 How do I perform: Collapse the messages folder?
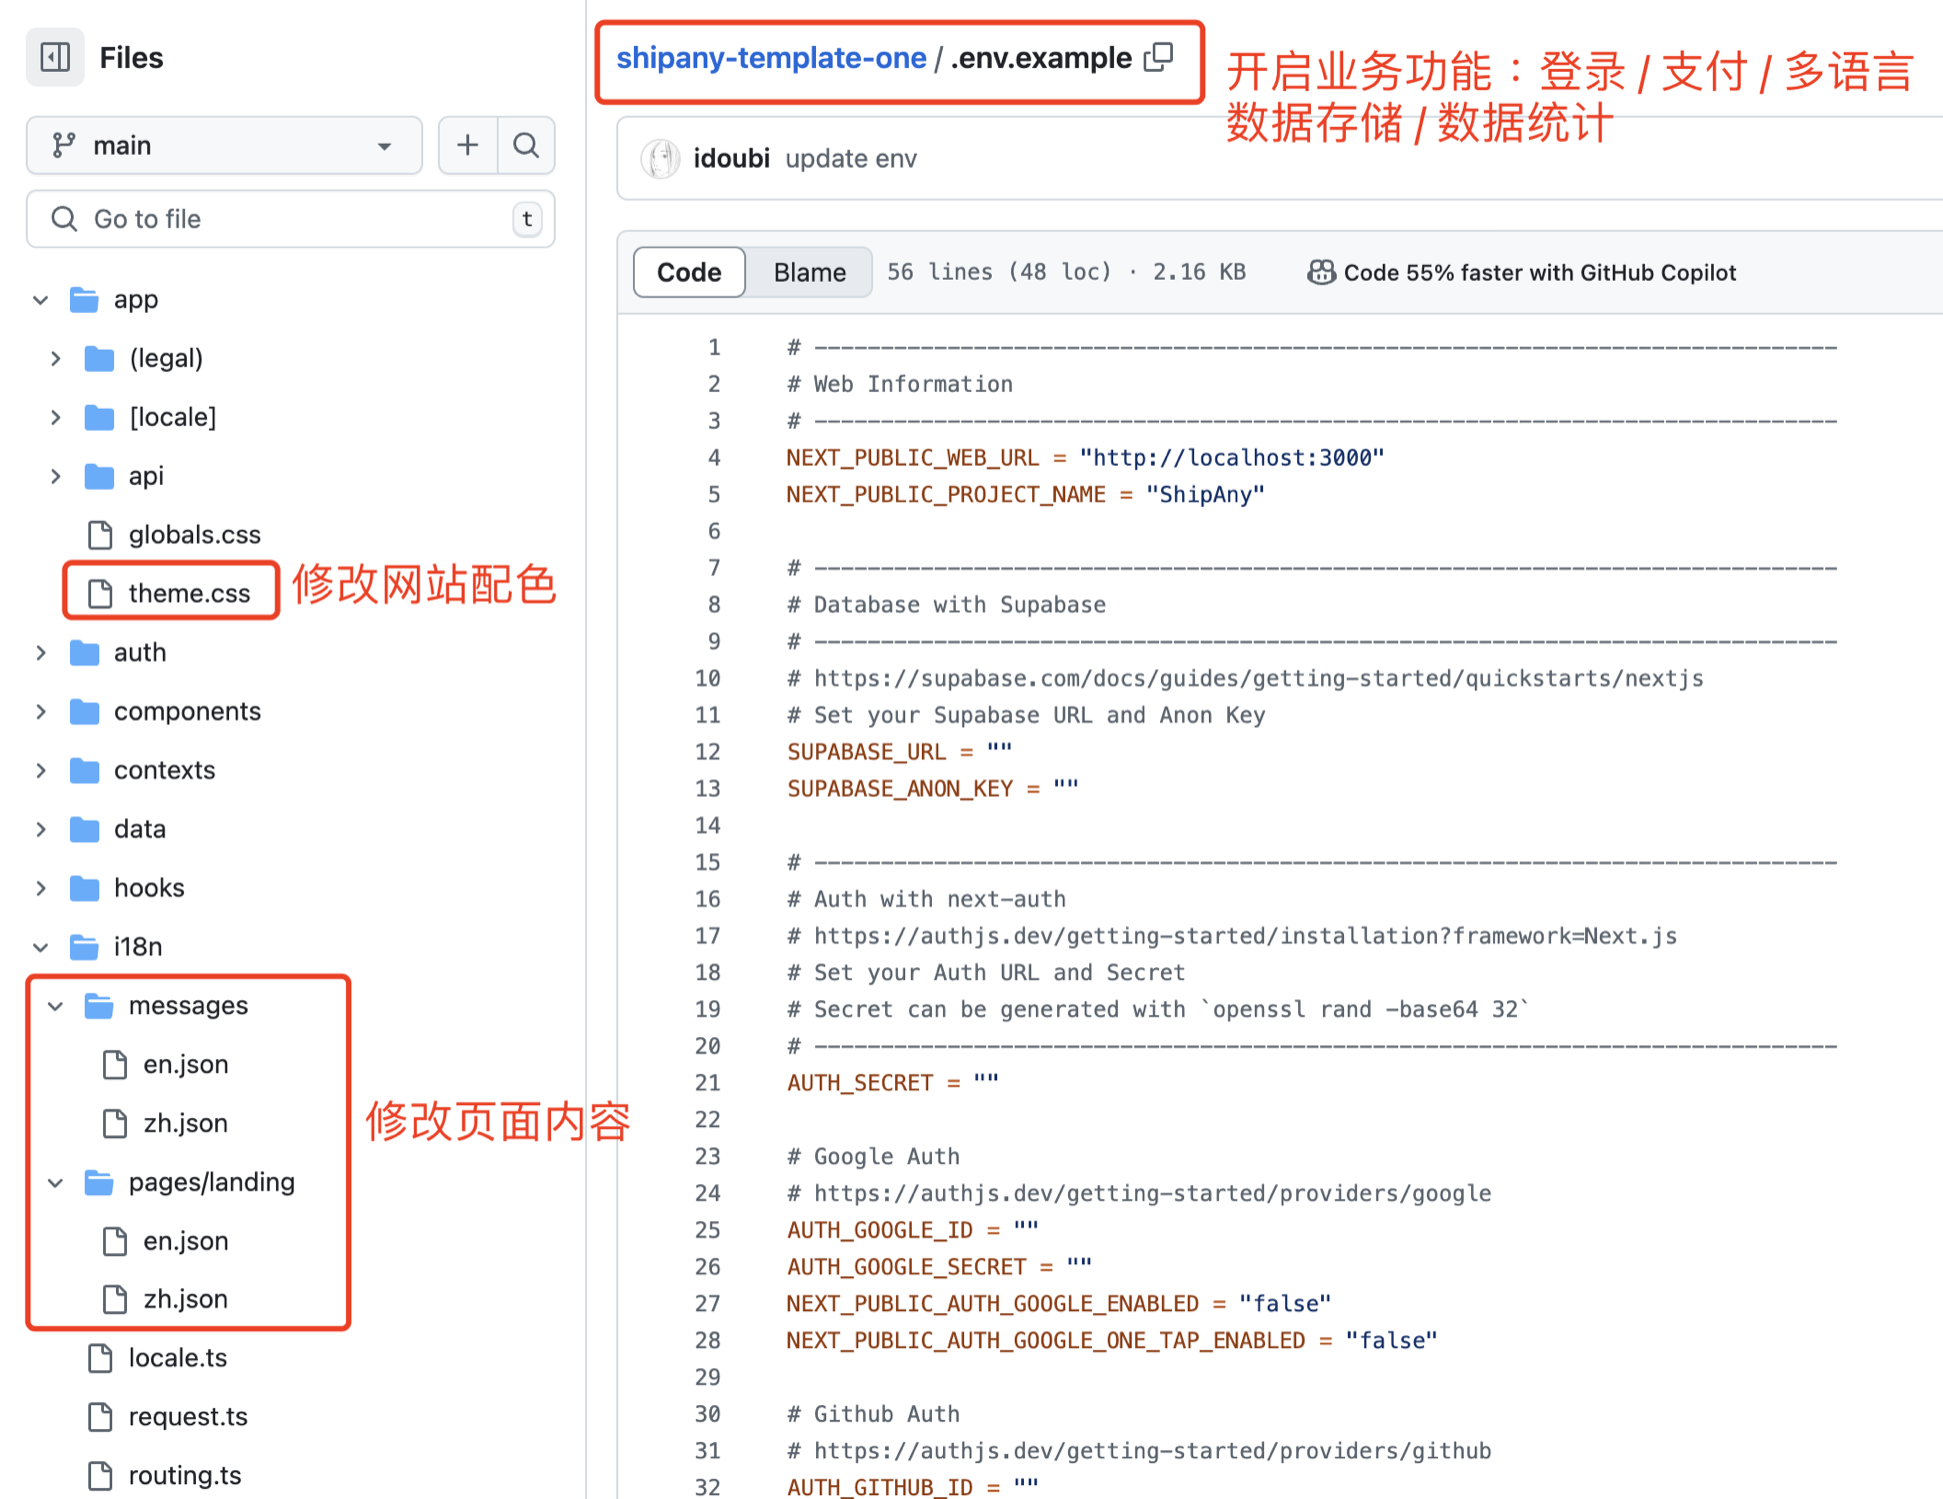pos(56,1005)
